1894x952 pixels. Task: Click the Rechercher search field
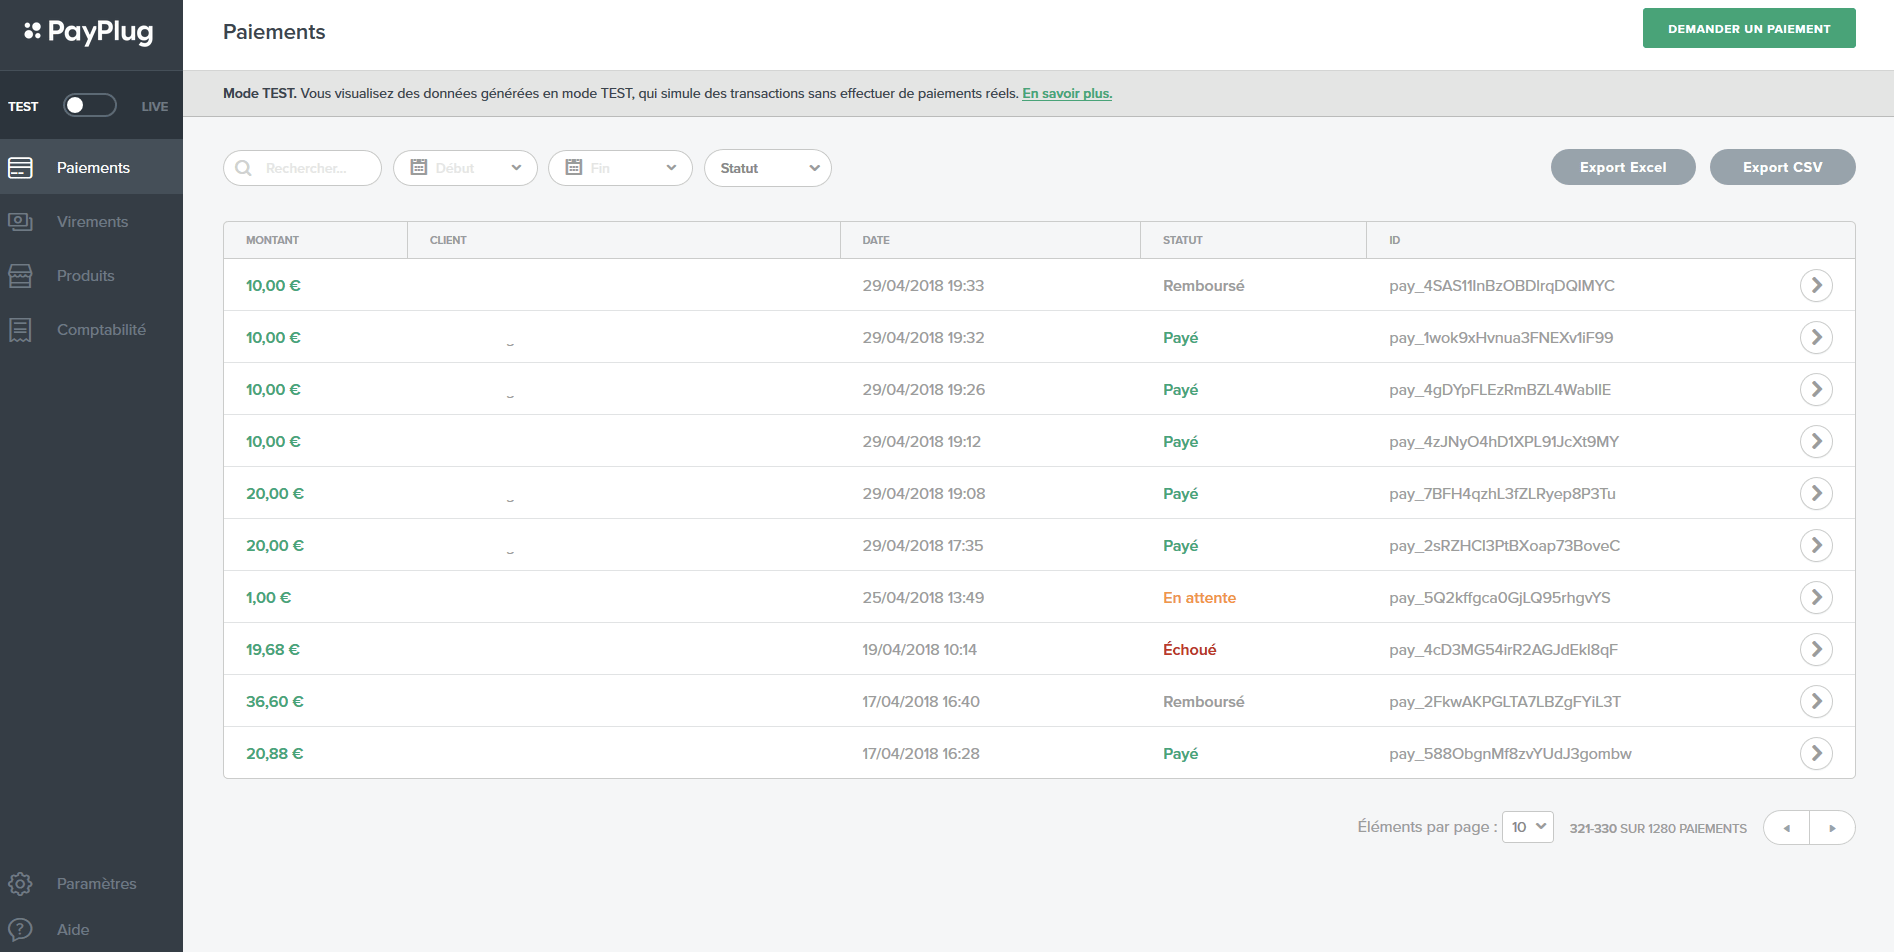302,168
